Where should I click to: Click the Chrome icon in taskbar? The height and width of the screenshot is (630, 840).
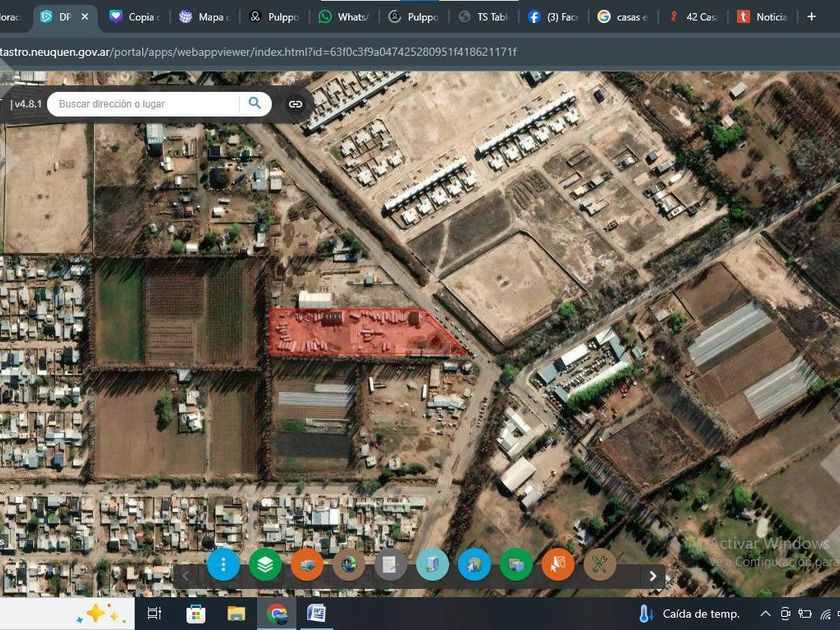coord(276,614)
